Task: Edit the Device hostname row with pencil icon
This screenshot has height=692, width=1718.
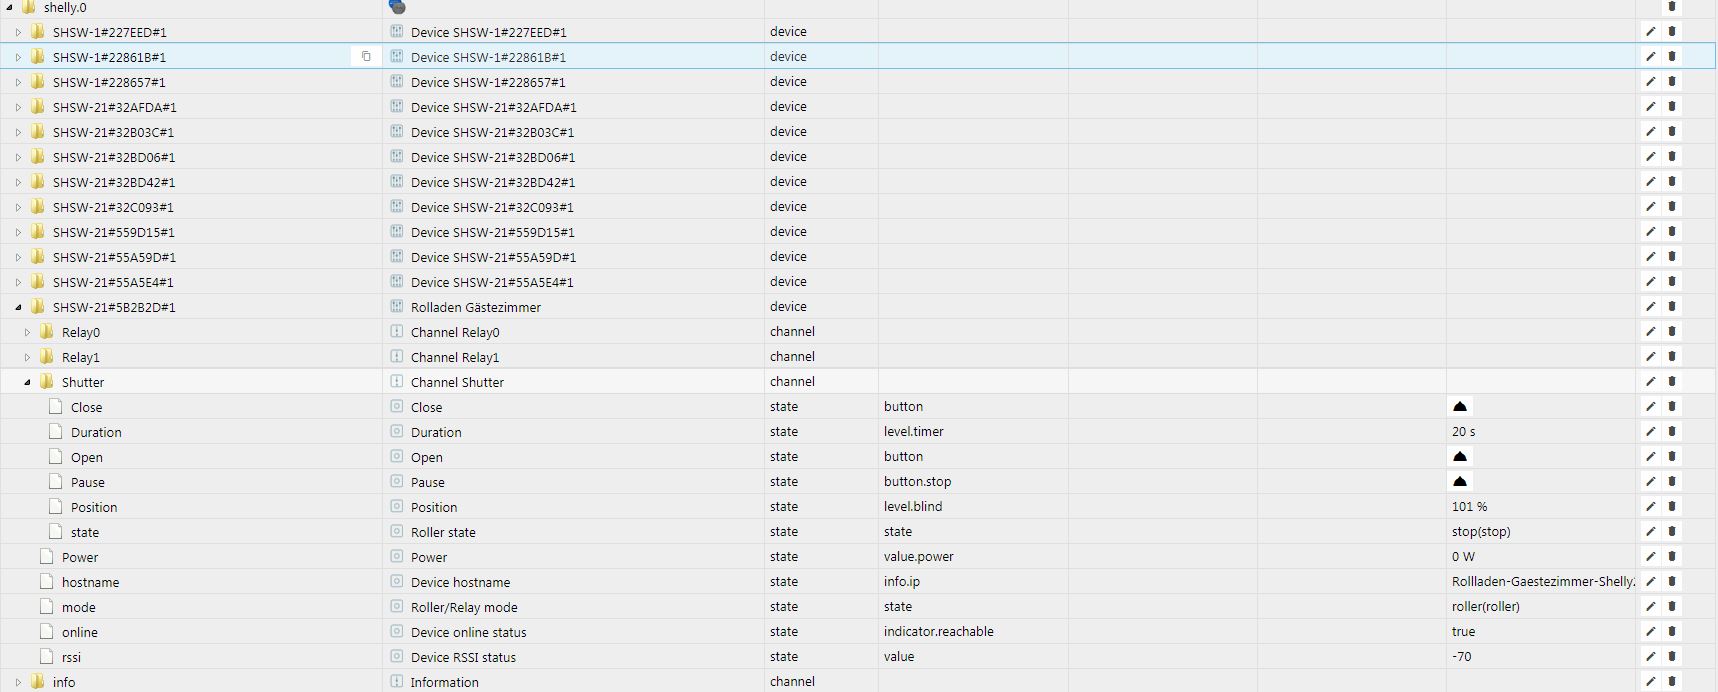Action: point(1650,582)
